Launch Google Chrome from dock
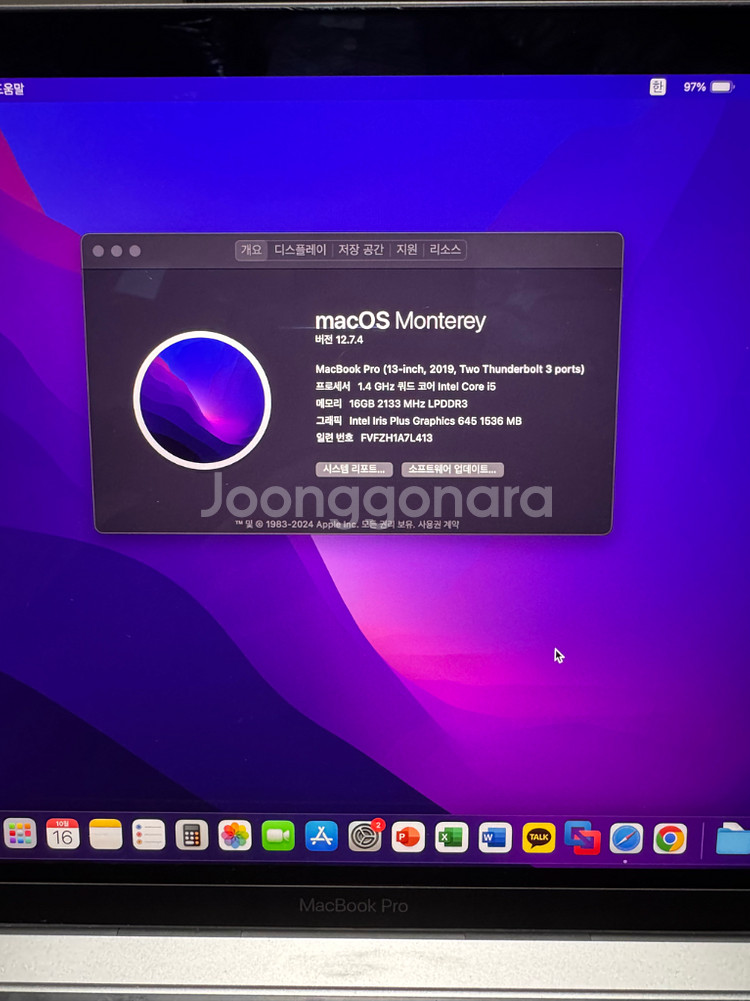This screenshot has width=750, height=1001. (x=670, y=838)
